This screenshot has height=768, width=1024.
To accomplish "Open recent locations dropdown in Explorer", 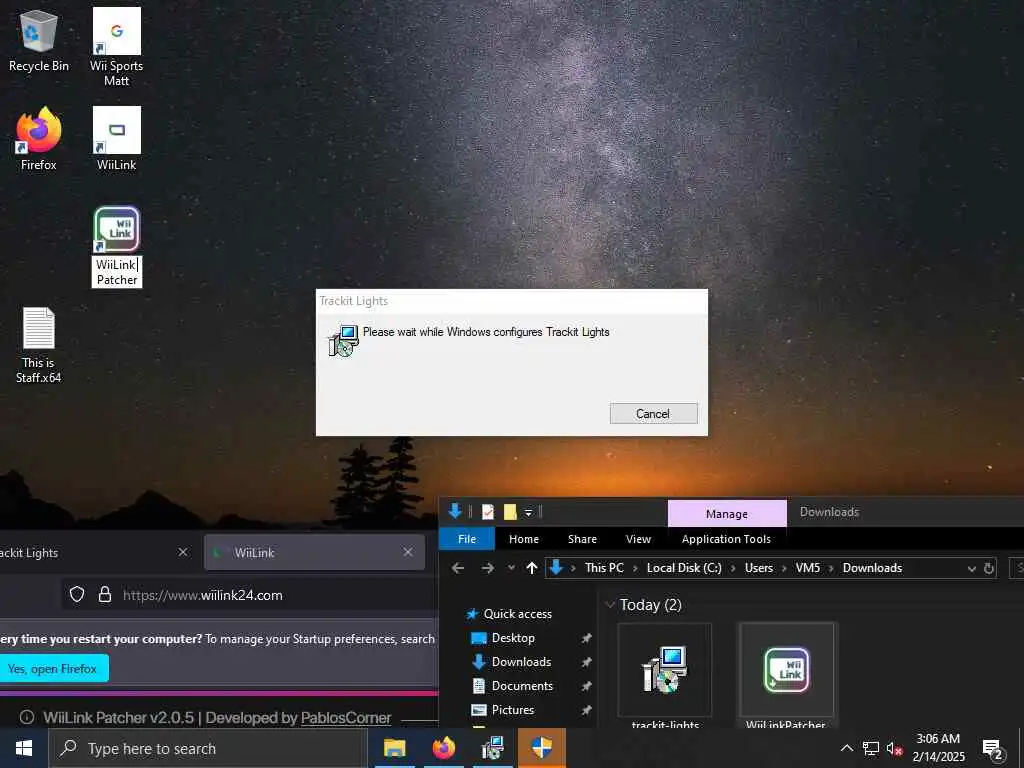I will coord(511,568).
